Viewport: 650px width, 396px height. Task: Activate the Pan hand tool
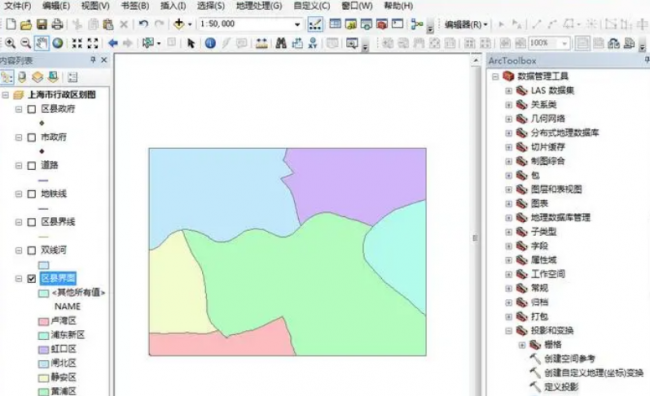coord(41,43)
